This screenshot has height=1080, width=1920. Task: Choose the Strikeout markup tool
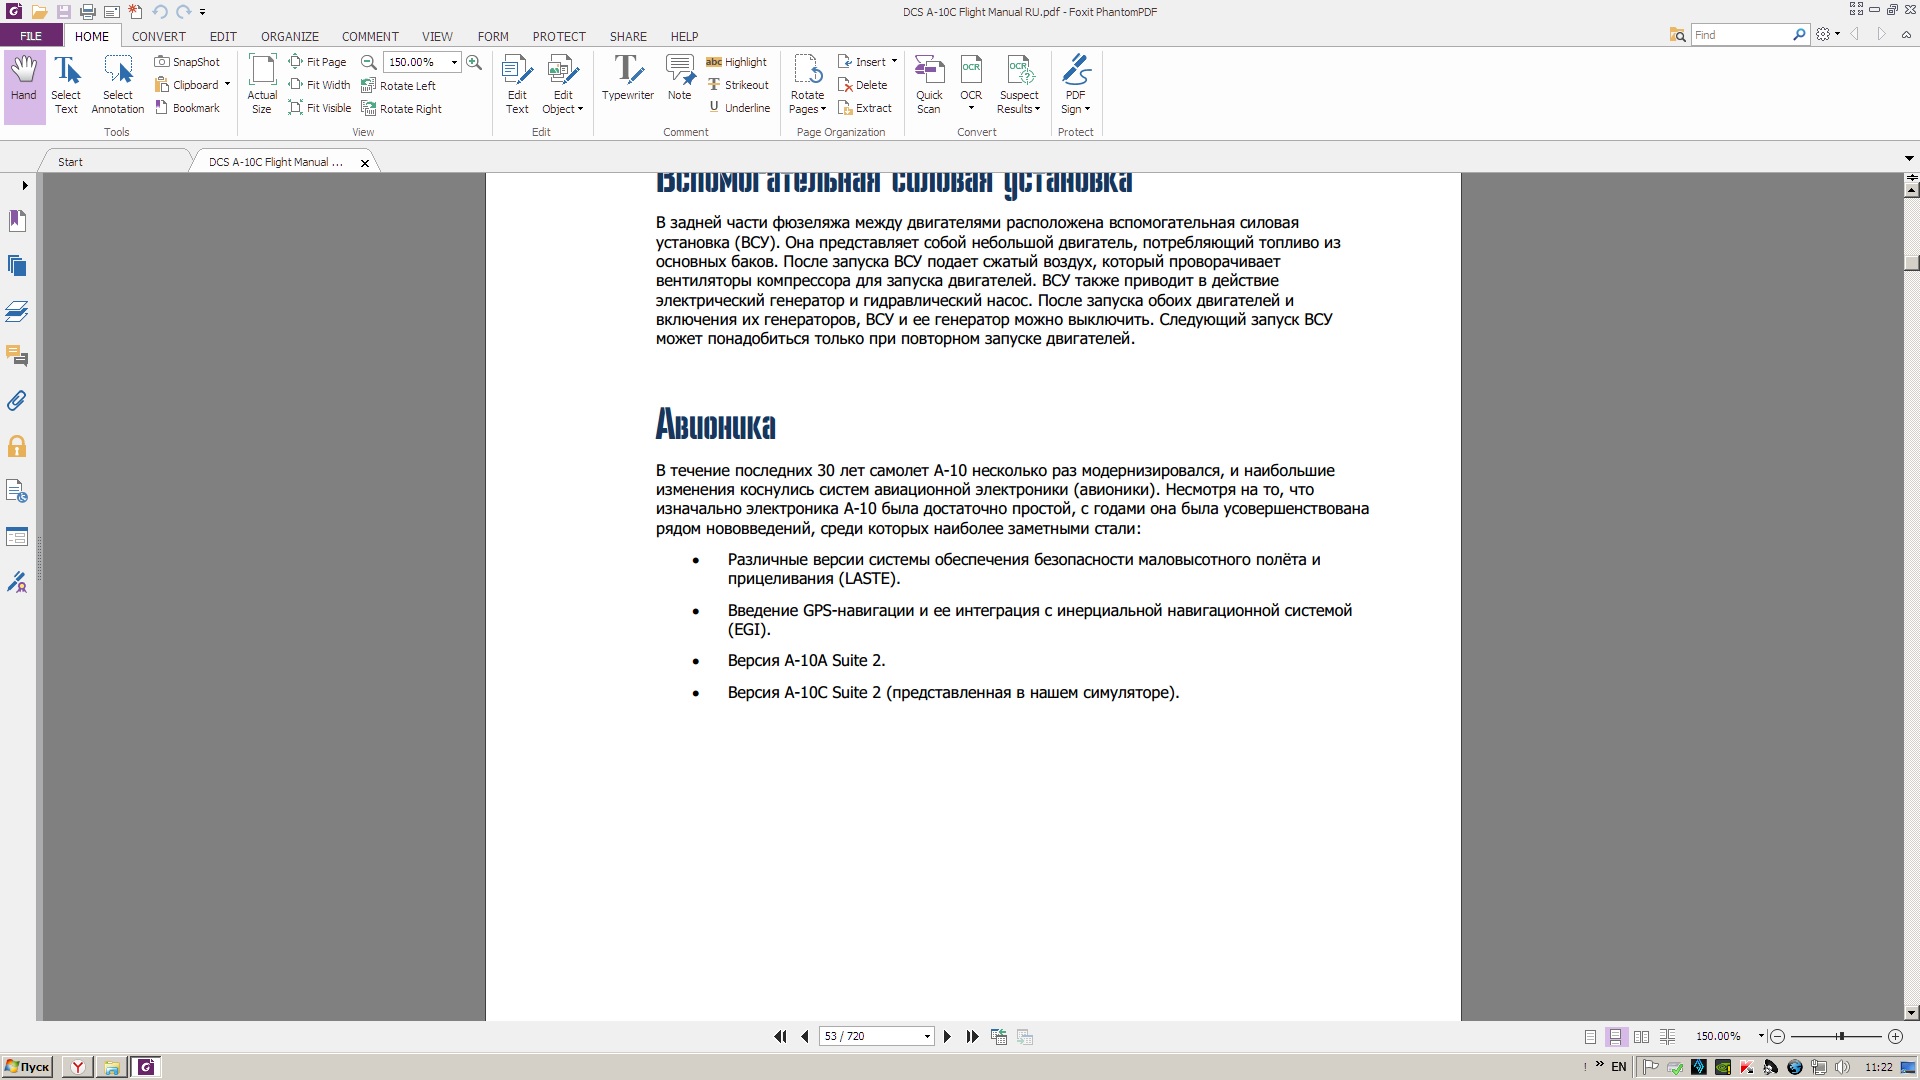[x=738, y=85]
